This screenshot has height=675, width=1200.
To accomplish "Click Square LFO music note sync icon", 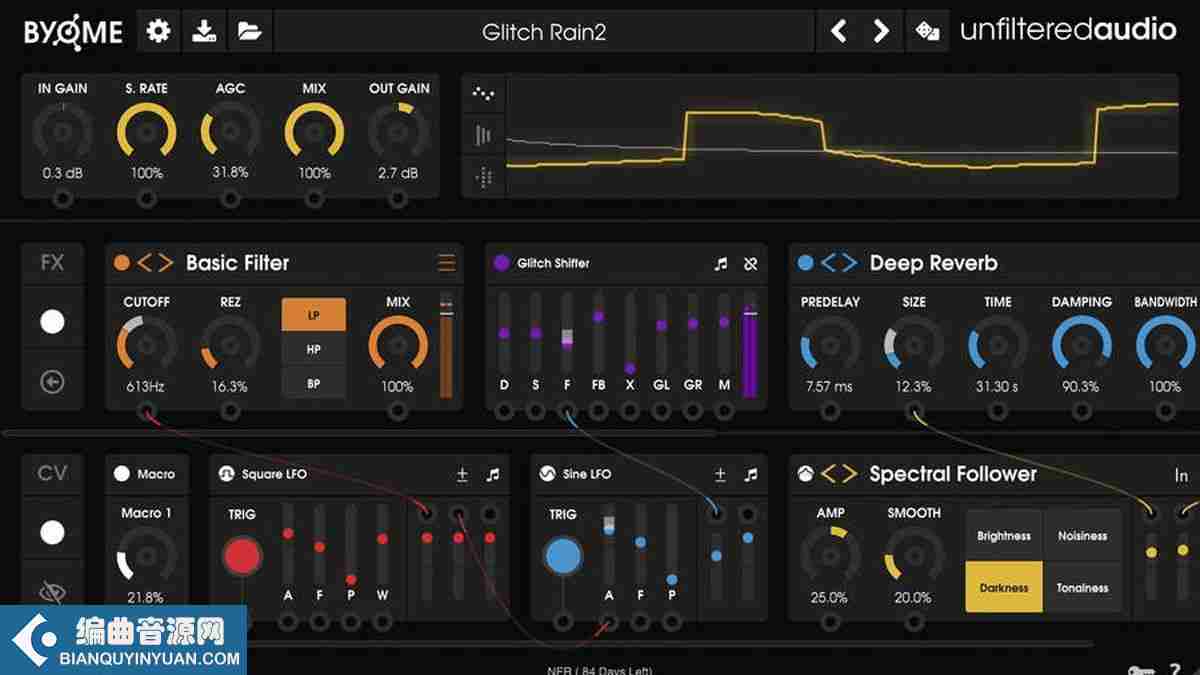I will [492, 475].
